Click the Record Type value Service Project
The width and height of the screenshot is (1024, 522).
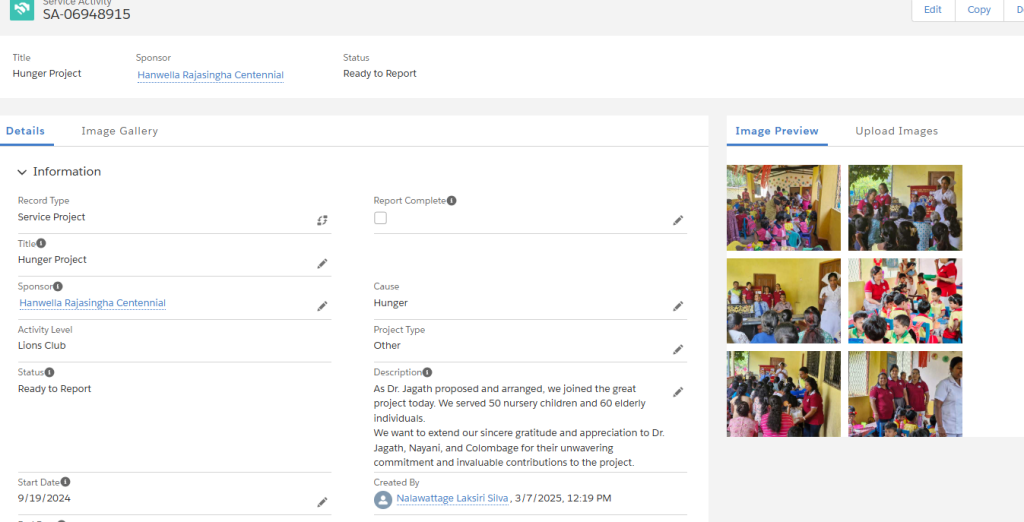(x=52, y=217)
